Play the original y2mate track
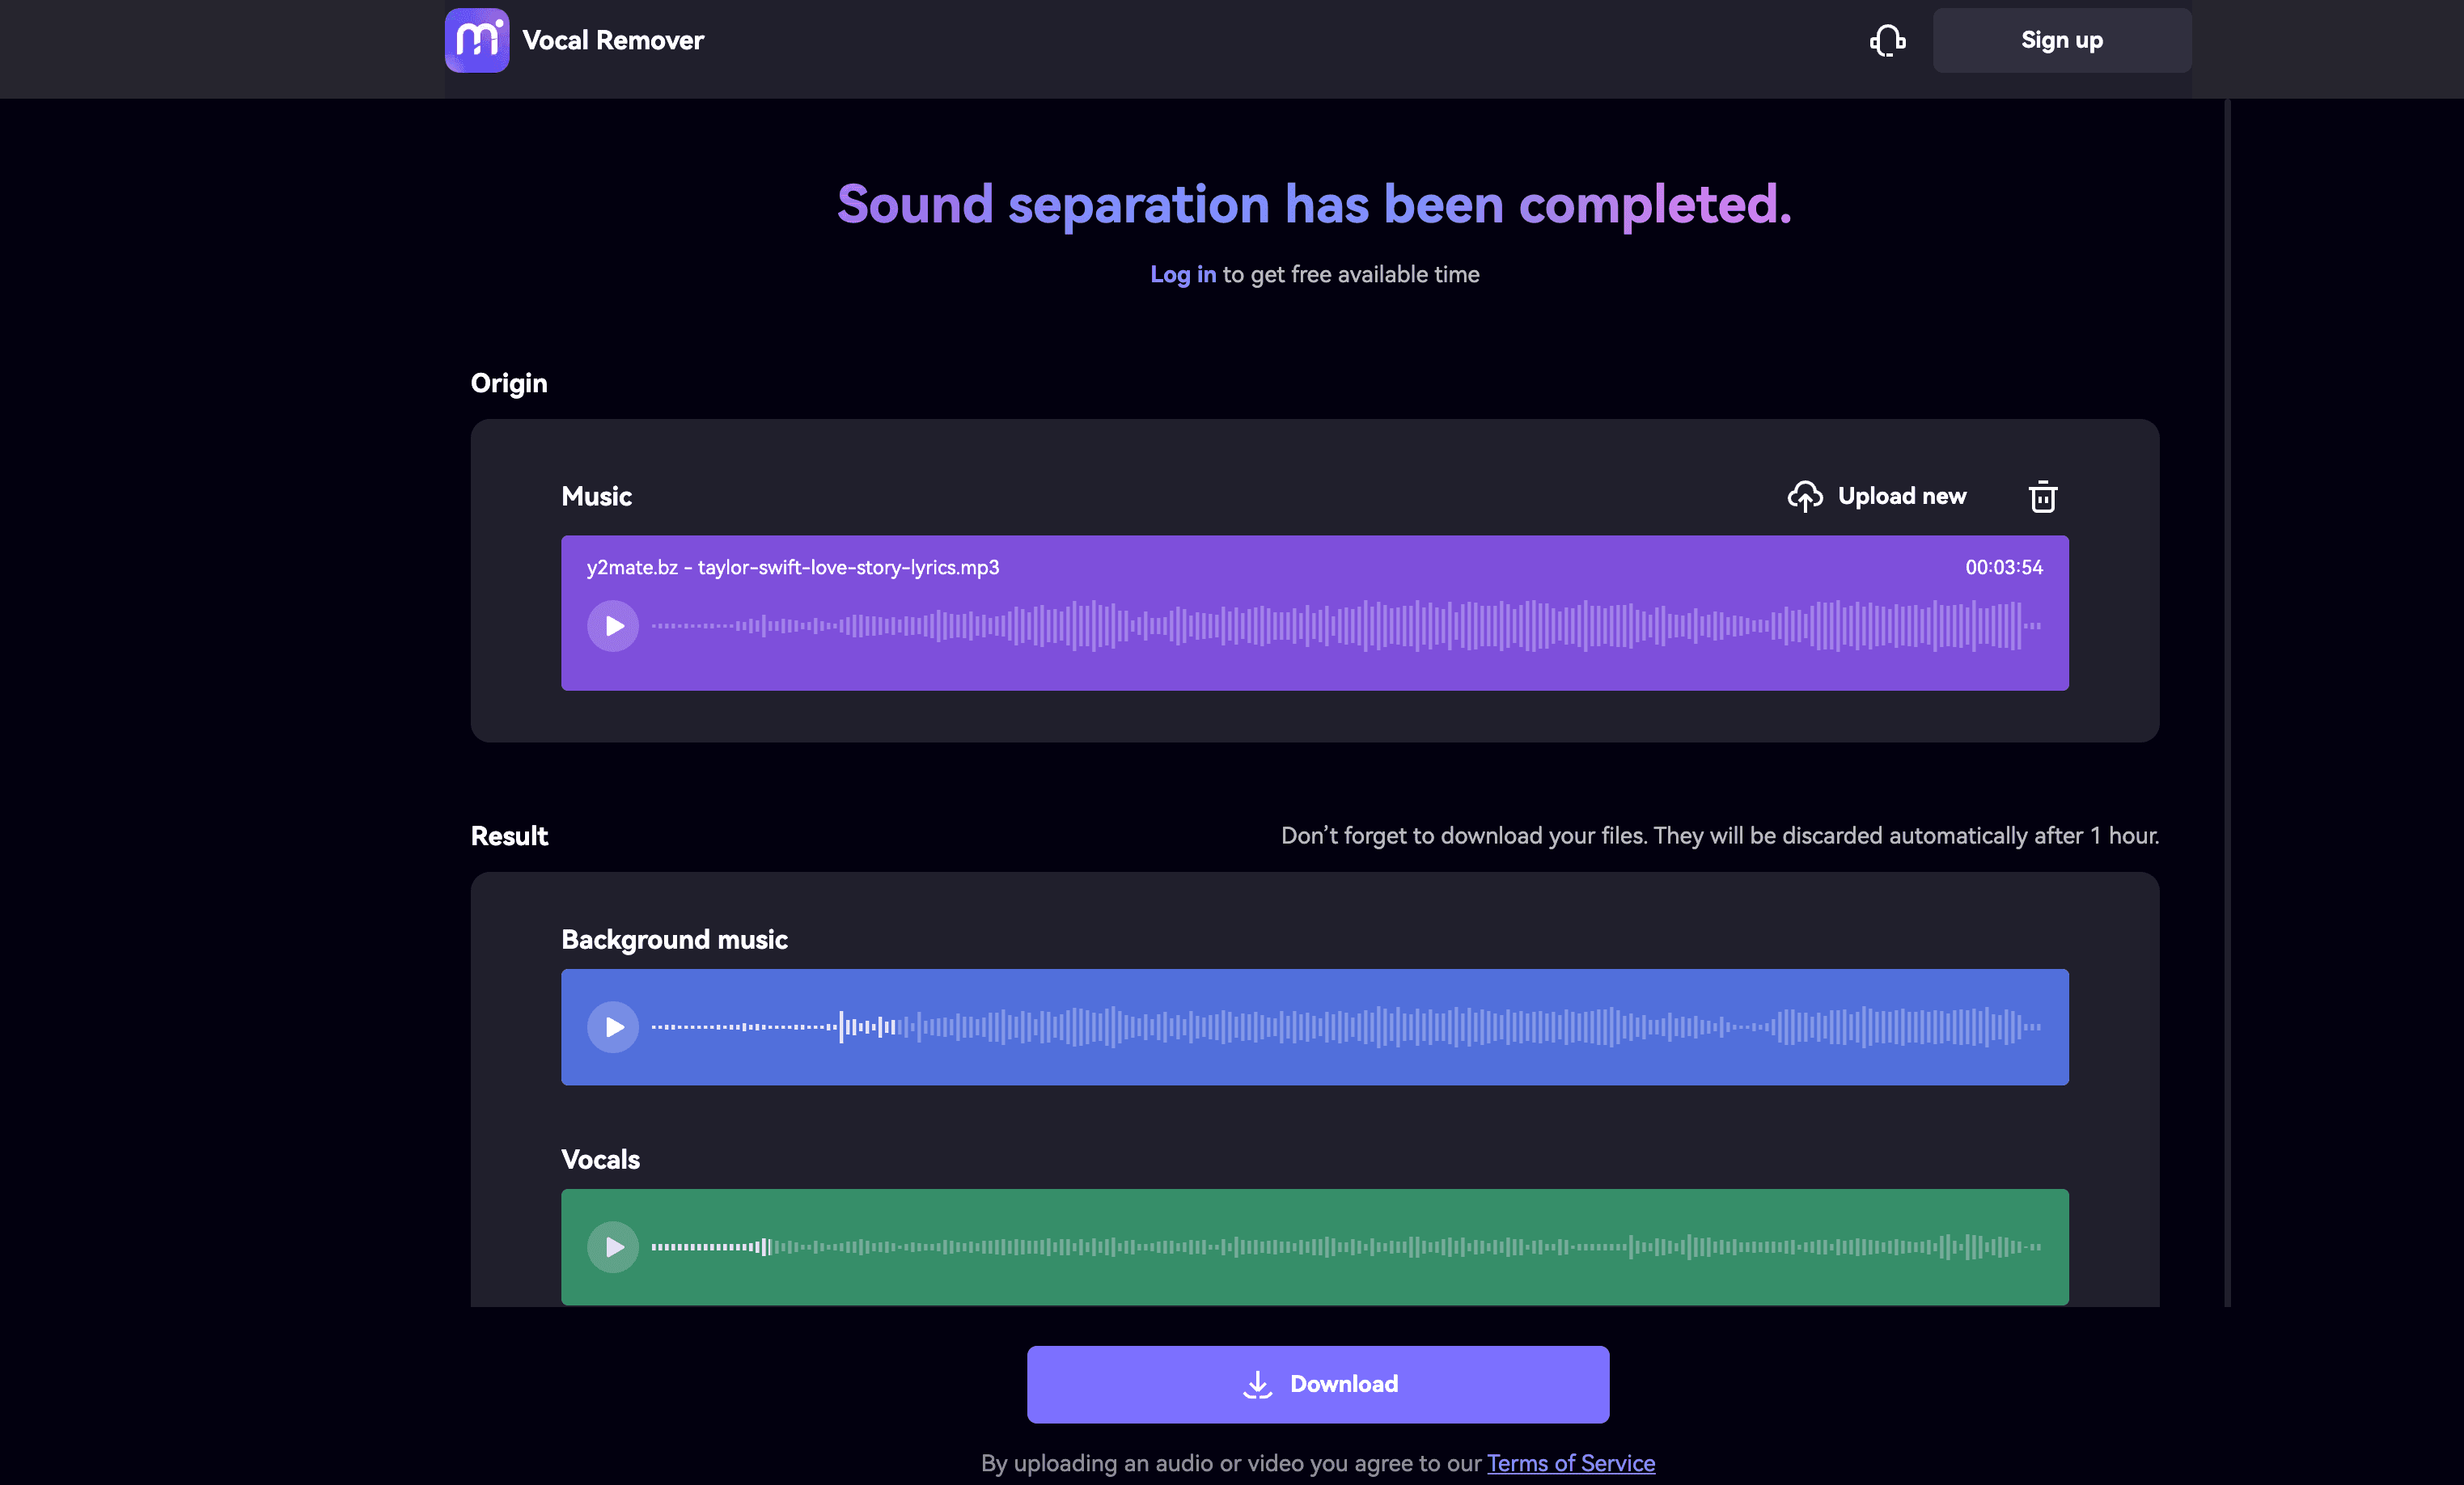The height and width of the screenshot is (1485, 2464). (x=613, y=626)
